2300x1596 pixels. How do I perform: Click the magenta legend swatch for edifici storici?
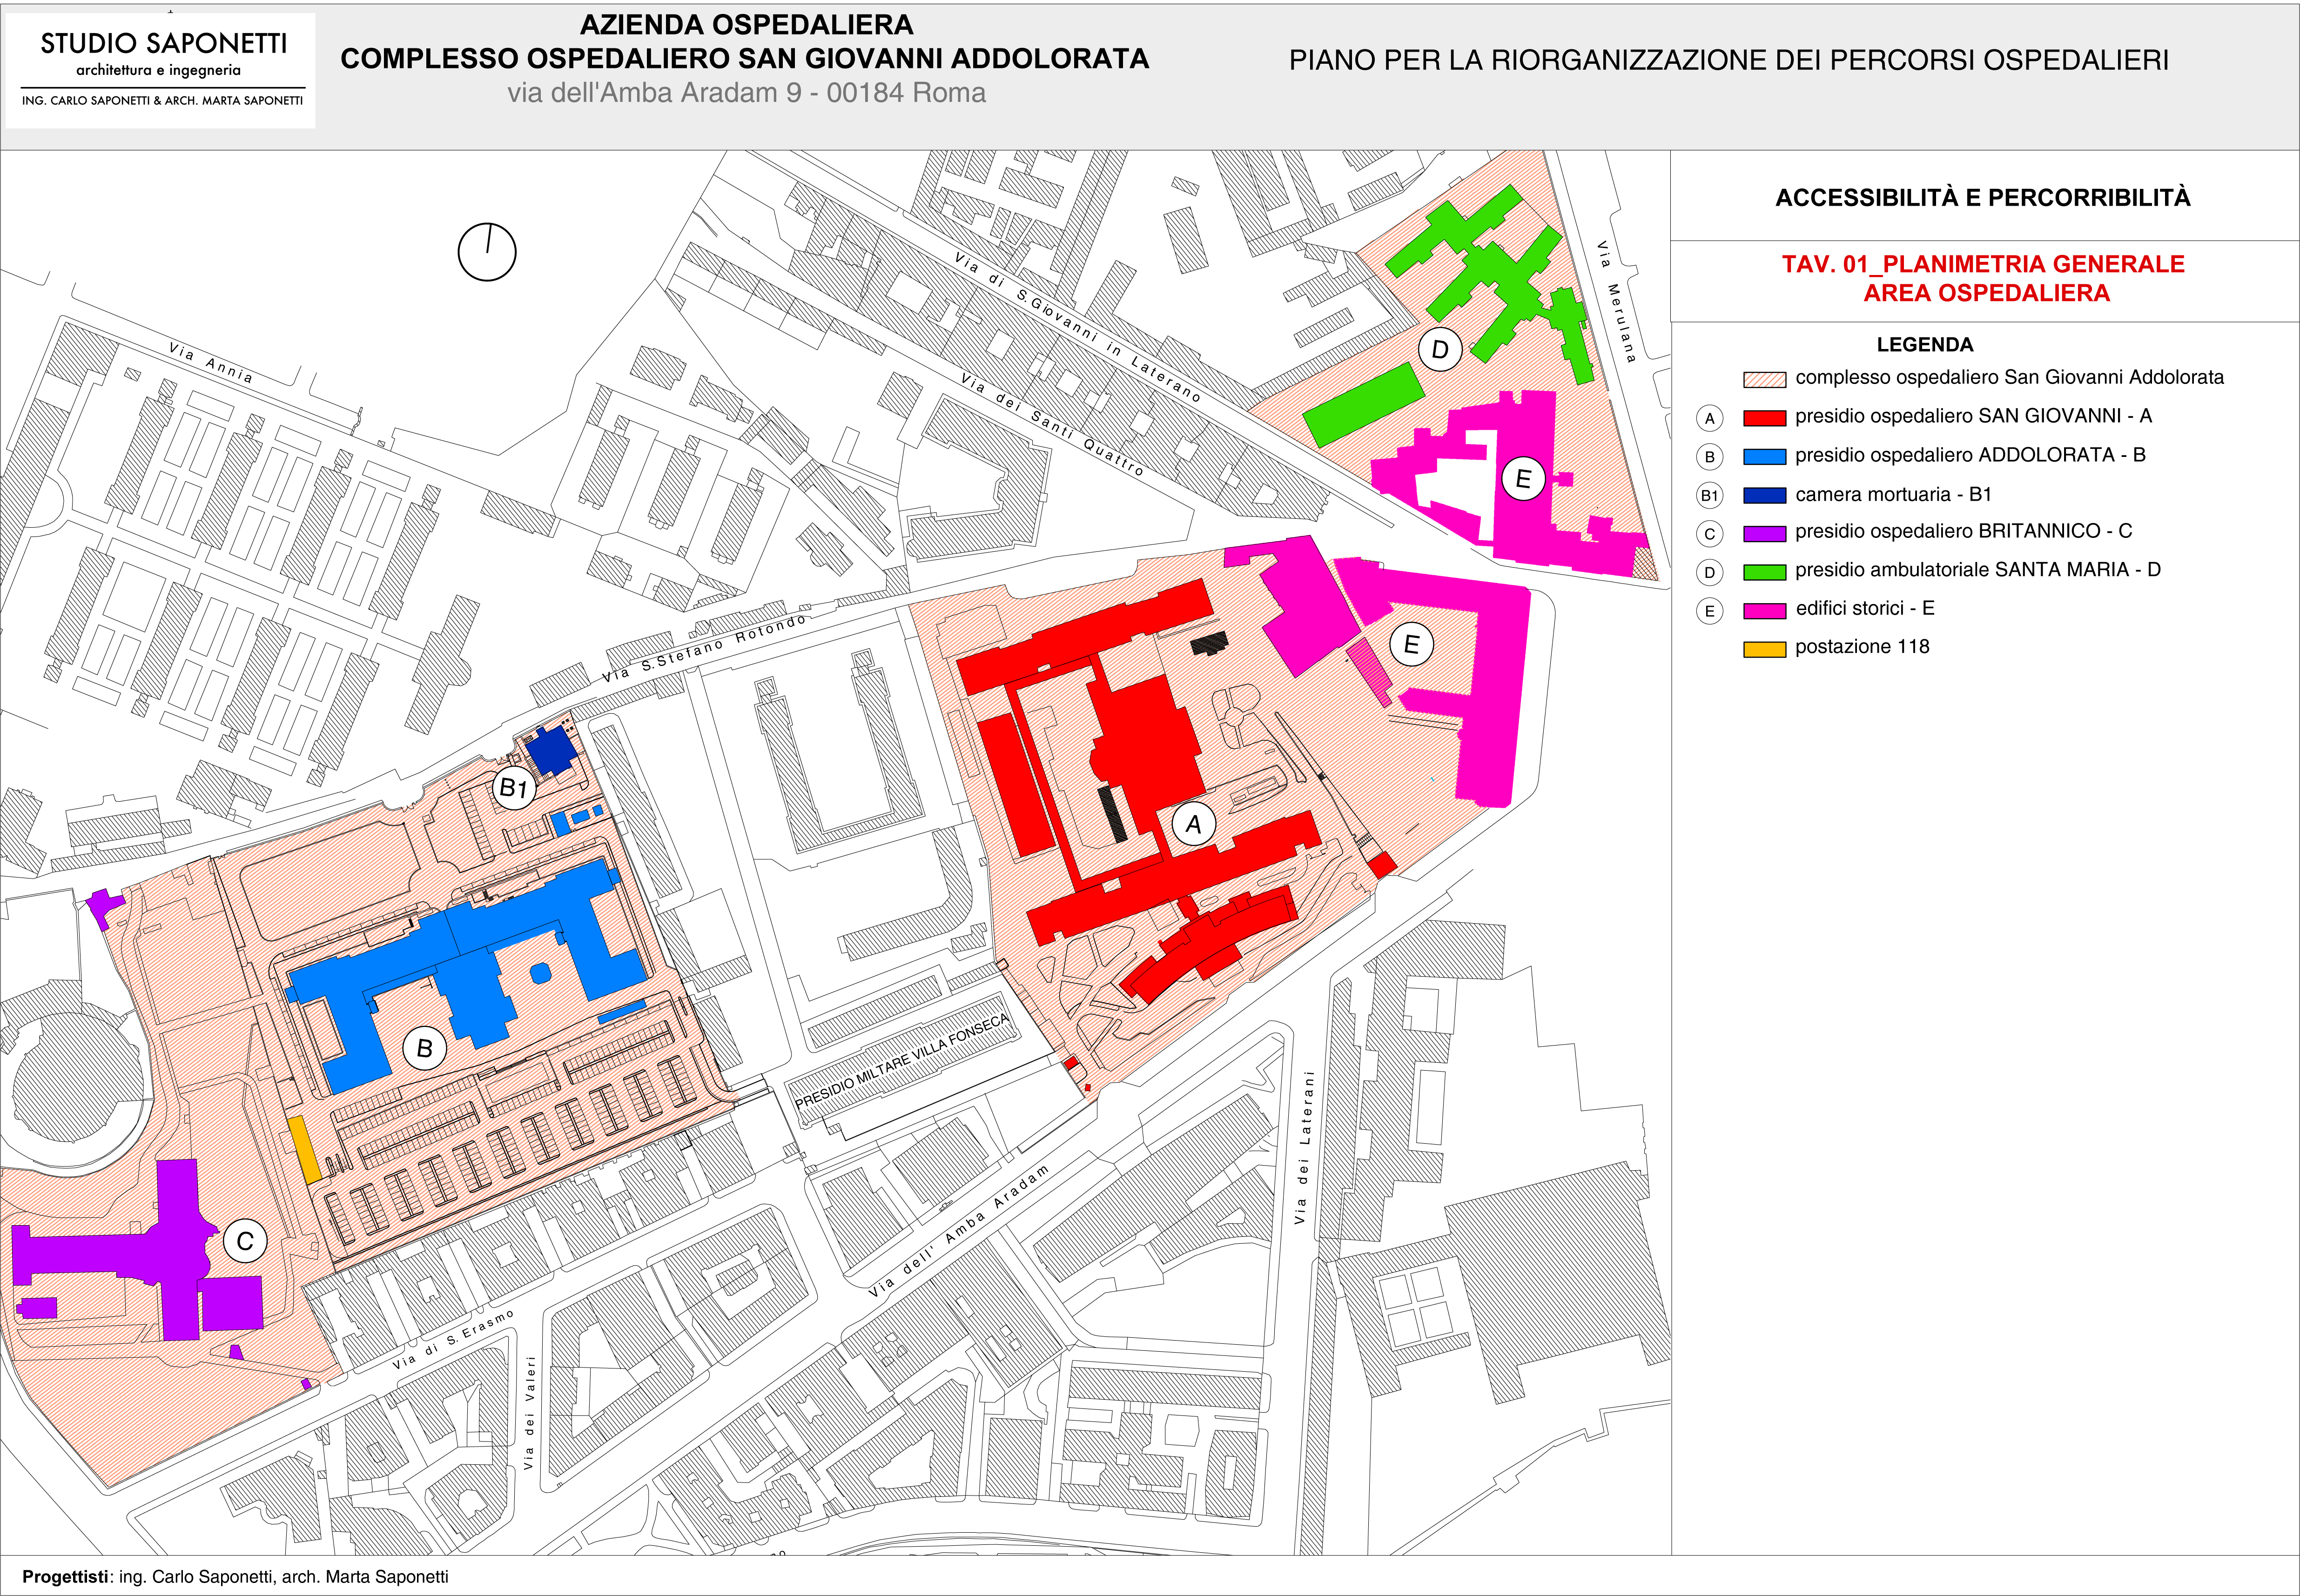(x=1764, y=611)
